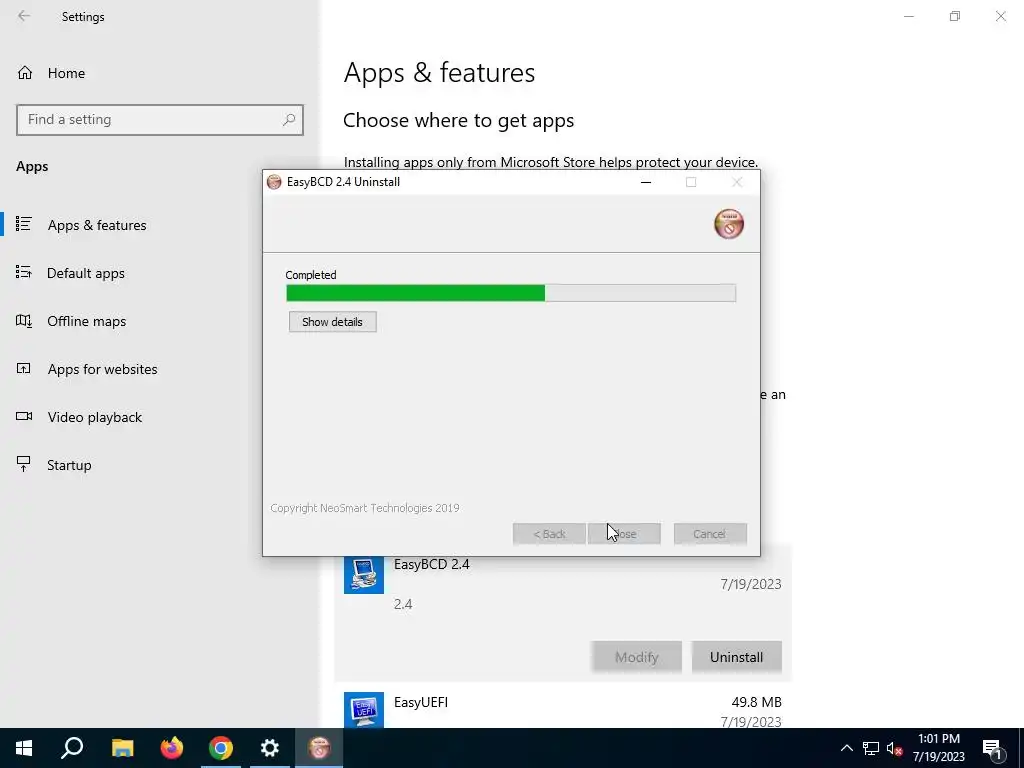
Task: Click the Cancel button in uninstaller dialog
Action: 710,534
